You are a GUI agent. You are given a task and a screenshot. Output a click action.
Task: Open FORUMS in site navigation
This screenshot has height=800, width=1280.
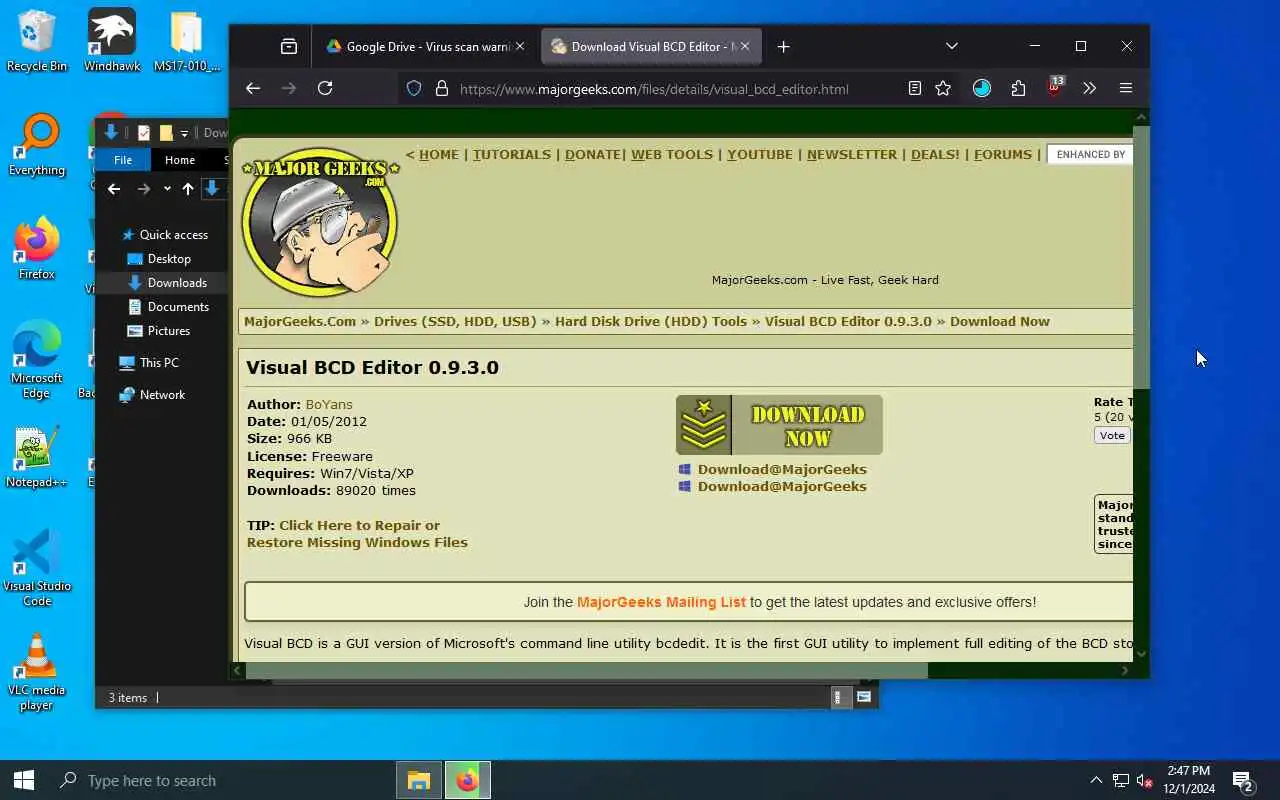1003,154
